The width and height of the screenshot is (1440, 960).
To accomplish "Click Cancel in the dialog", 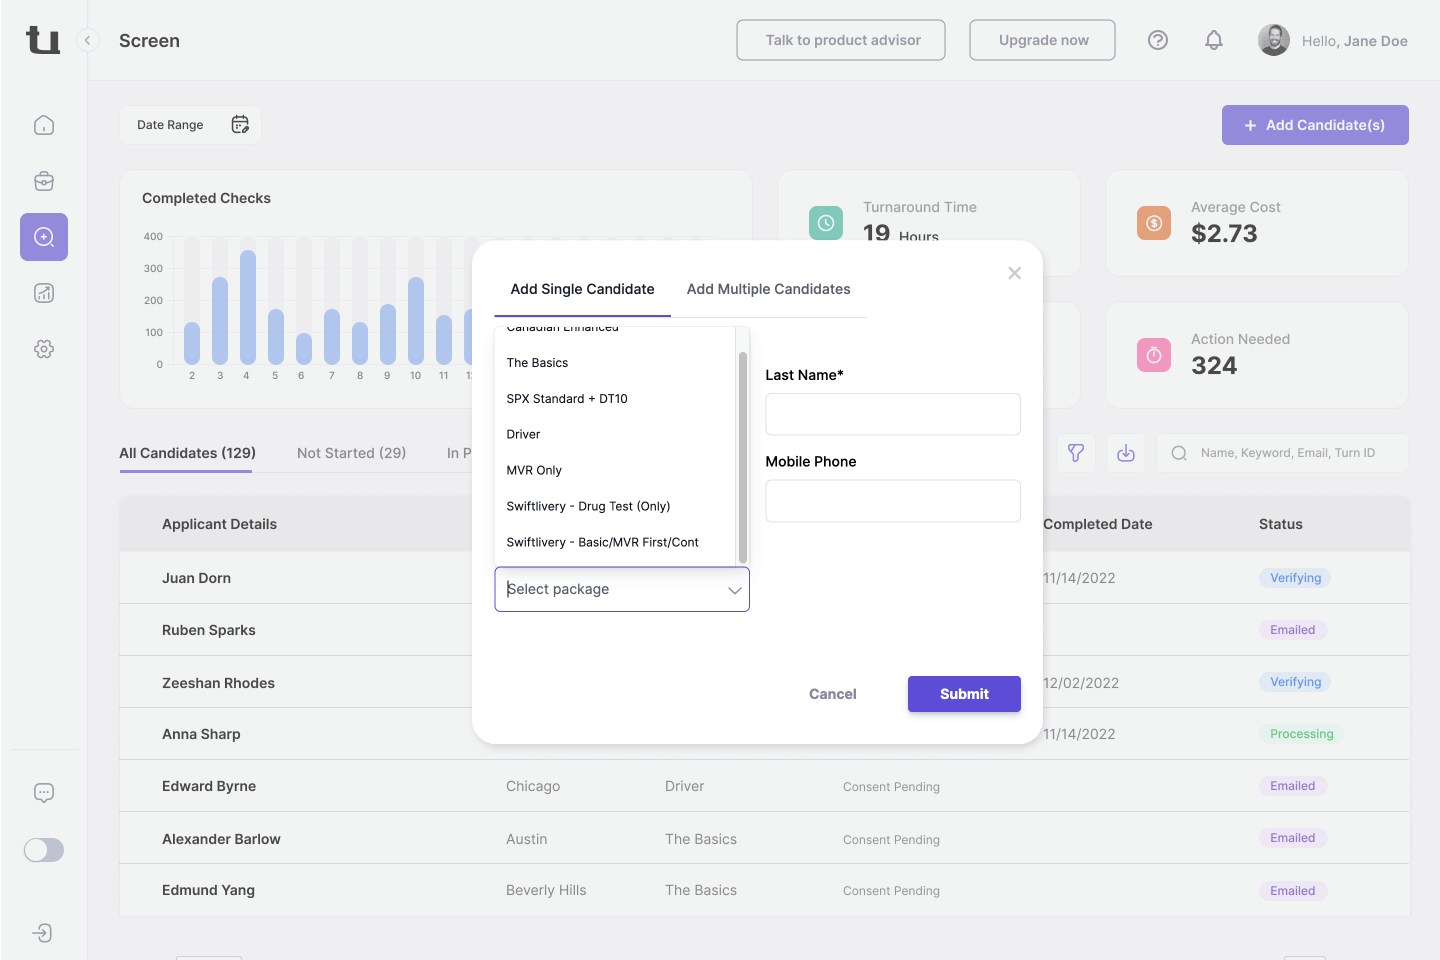I will coord(832,694).
